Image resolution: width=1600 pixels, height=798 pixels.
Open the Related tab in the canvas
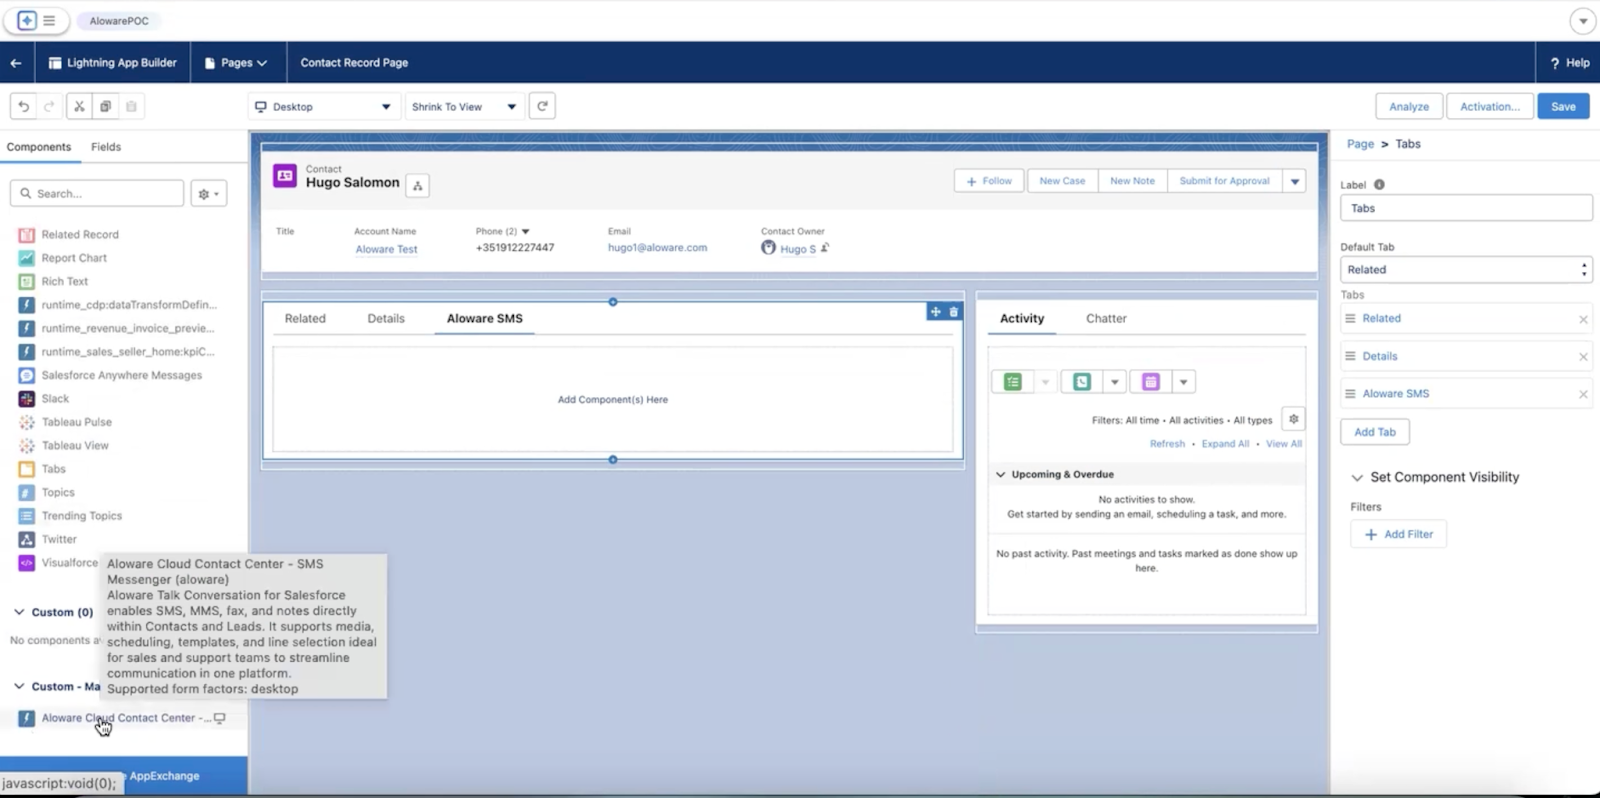coord(305,319)
